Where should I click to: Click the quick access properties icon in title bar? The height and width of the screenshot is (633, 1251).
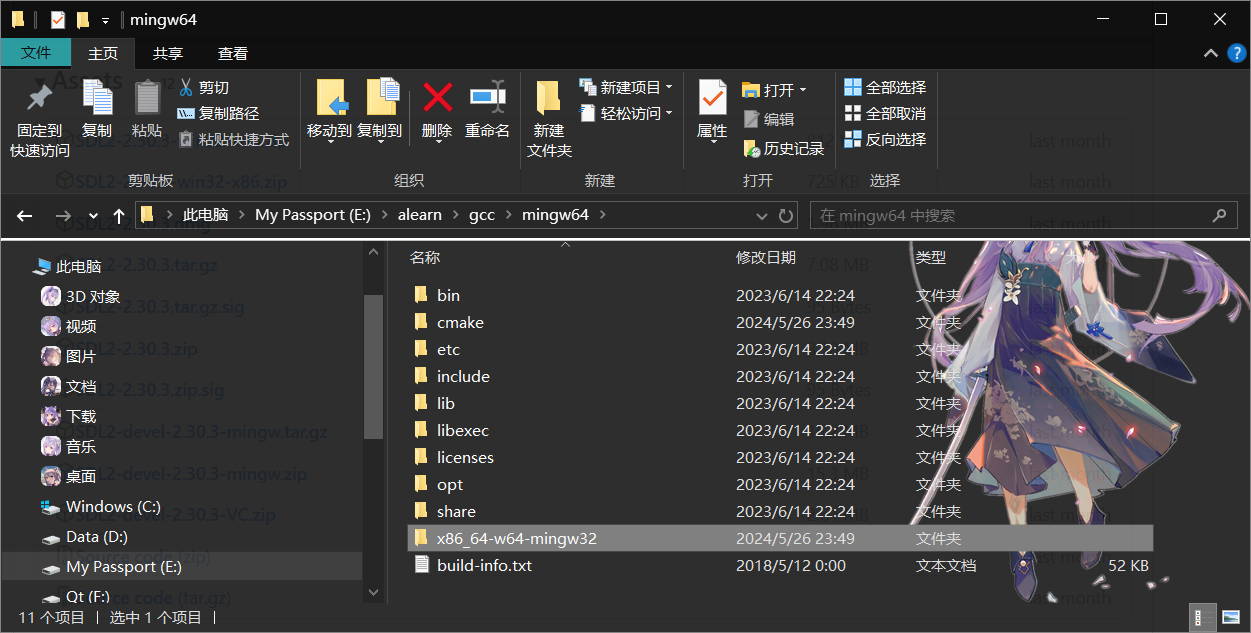point(57,19)
